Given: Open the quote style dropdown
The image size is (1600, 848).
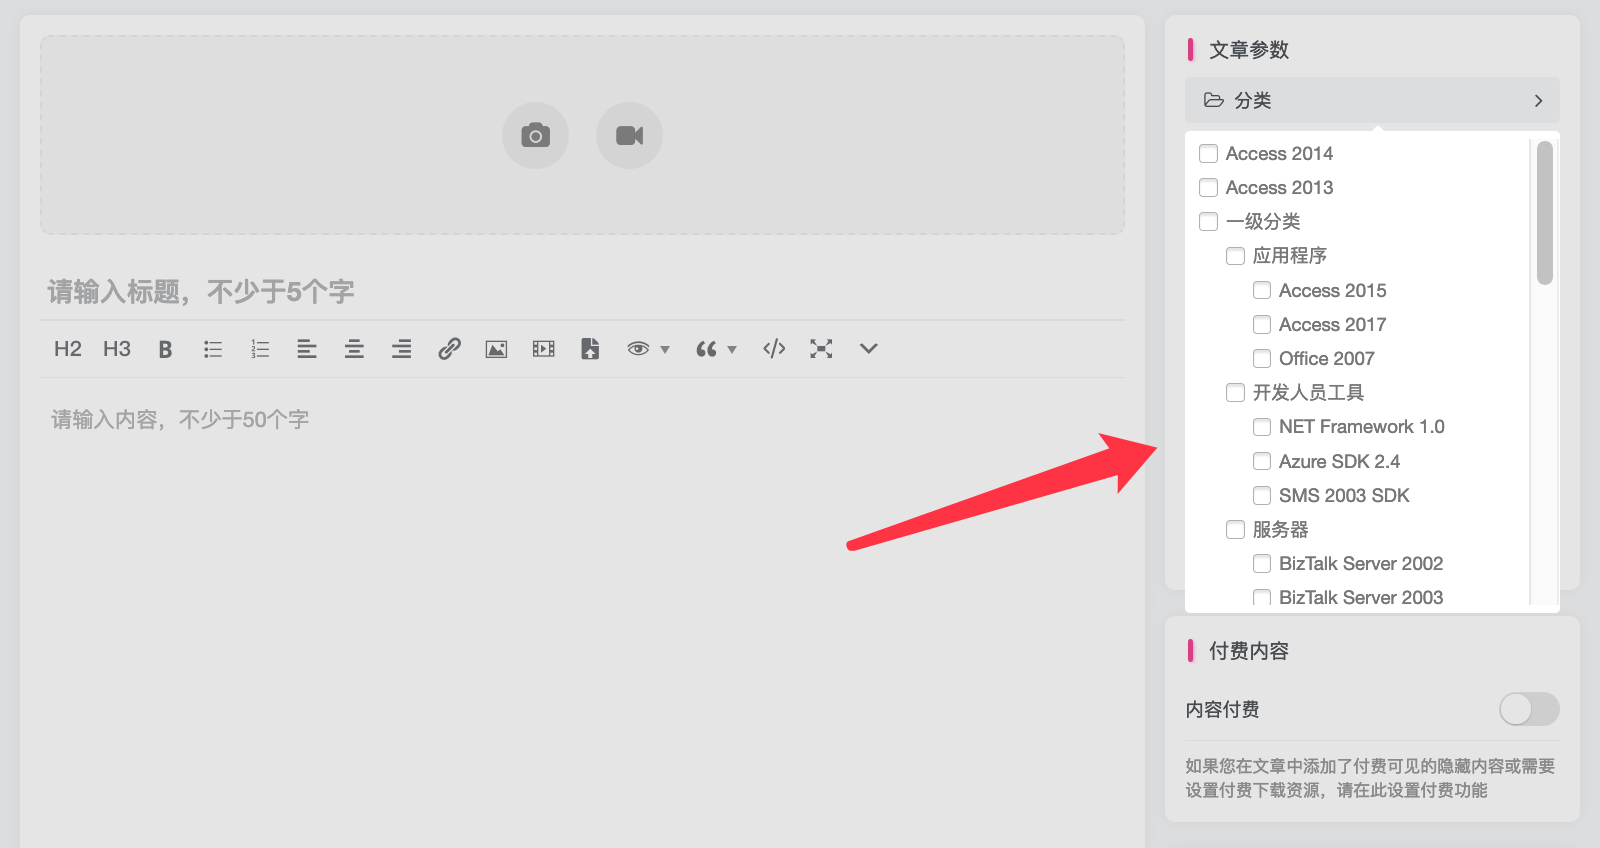Looking at the screenshot, I should click(x=716, y=349).
